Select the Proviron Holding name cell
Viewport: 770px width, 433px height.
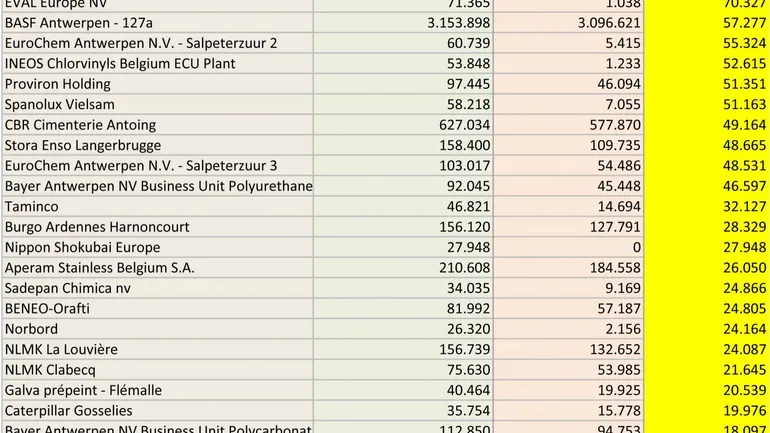157,84
